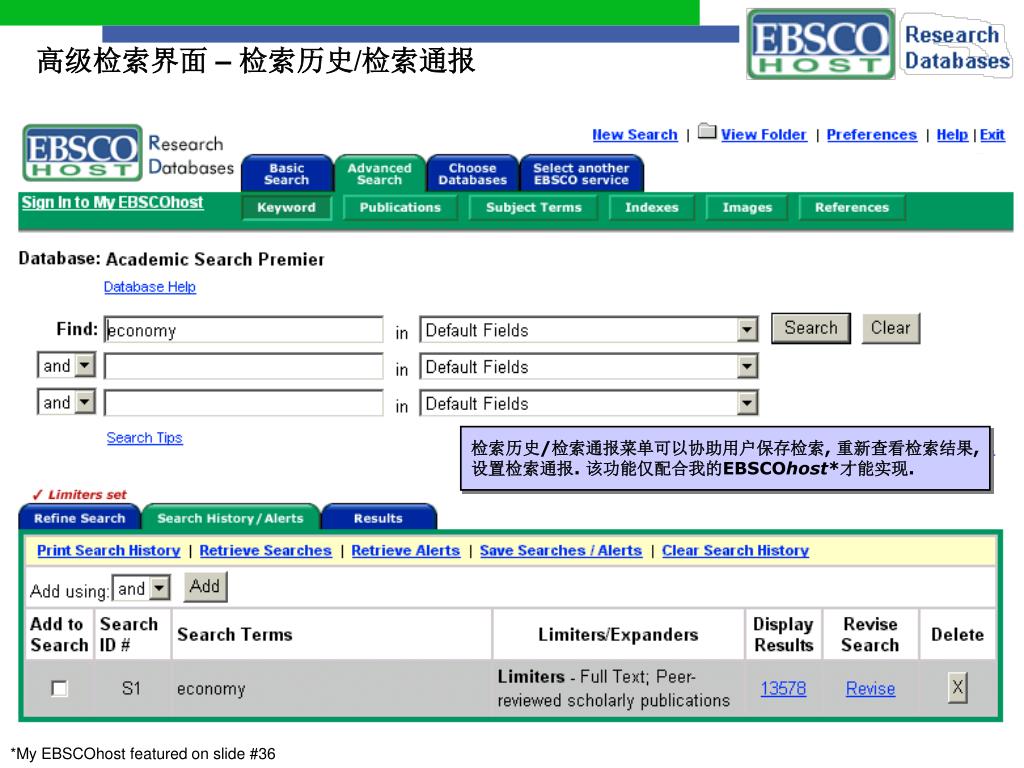
Task: Click the second search term field
Action: pos(244,366)
